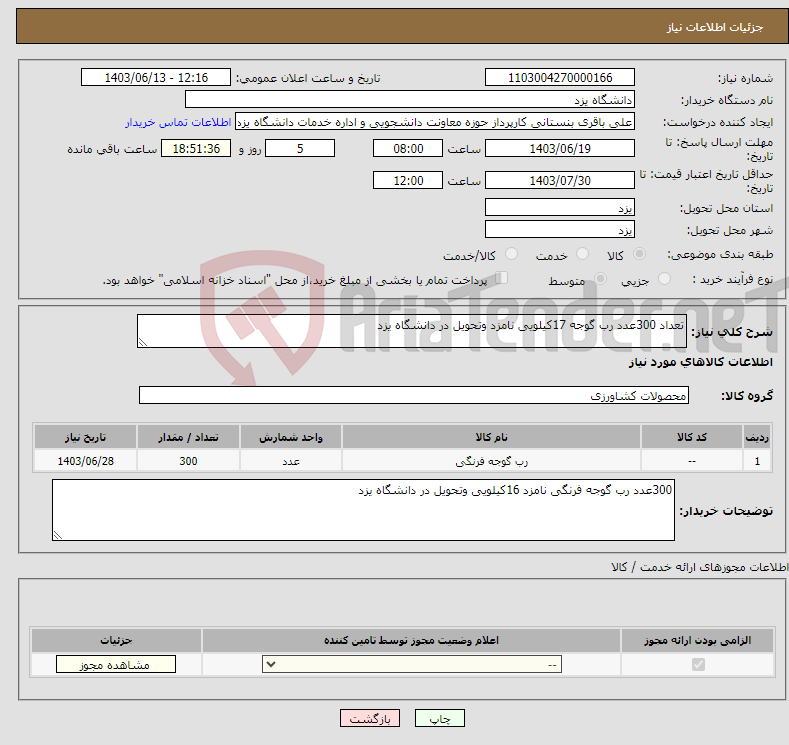Click the واحد شمارش column header
Image resolution: width=789 pixels, height=745 pixels.
click(x=291, y=437)
